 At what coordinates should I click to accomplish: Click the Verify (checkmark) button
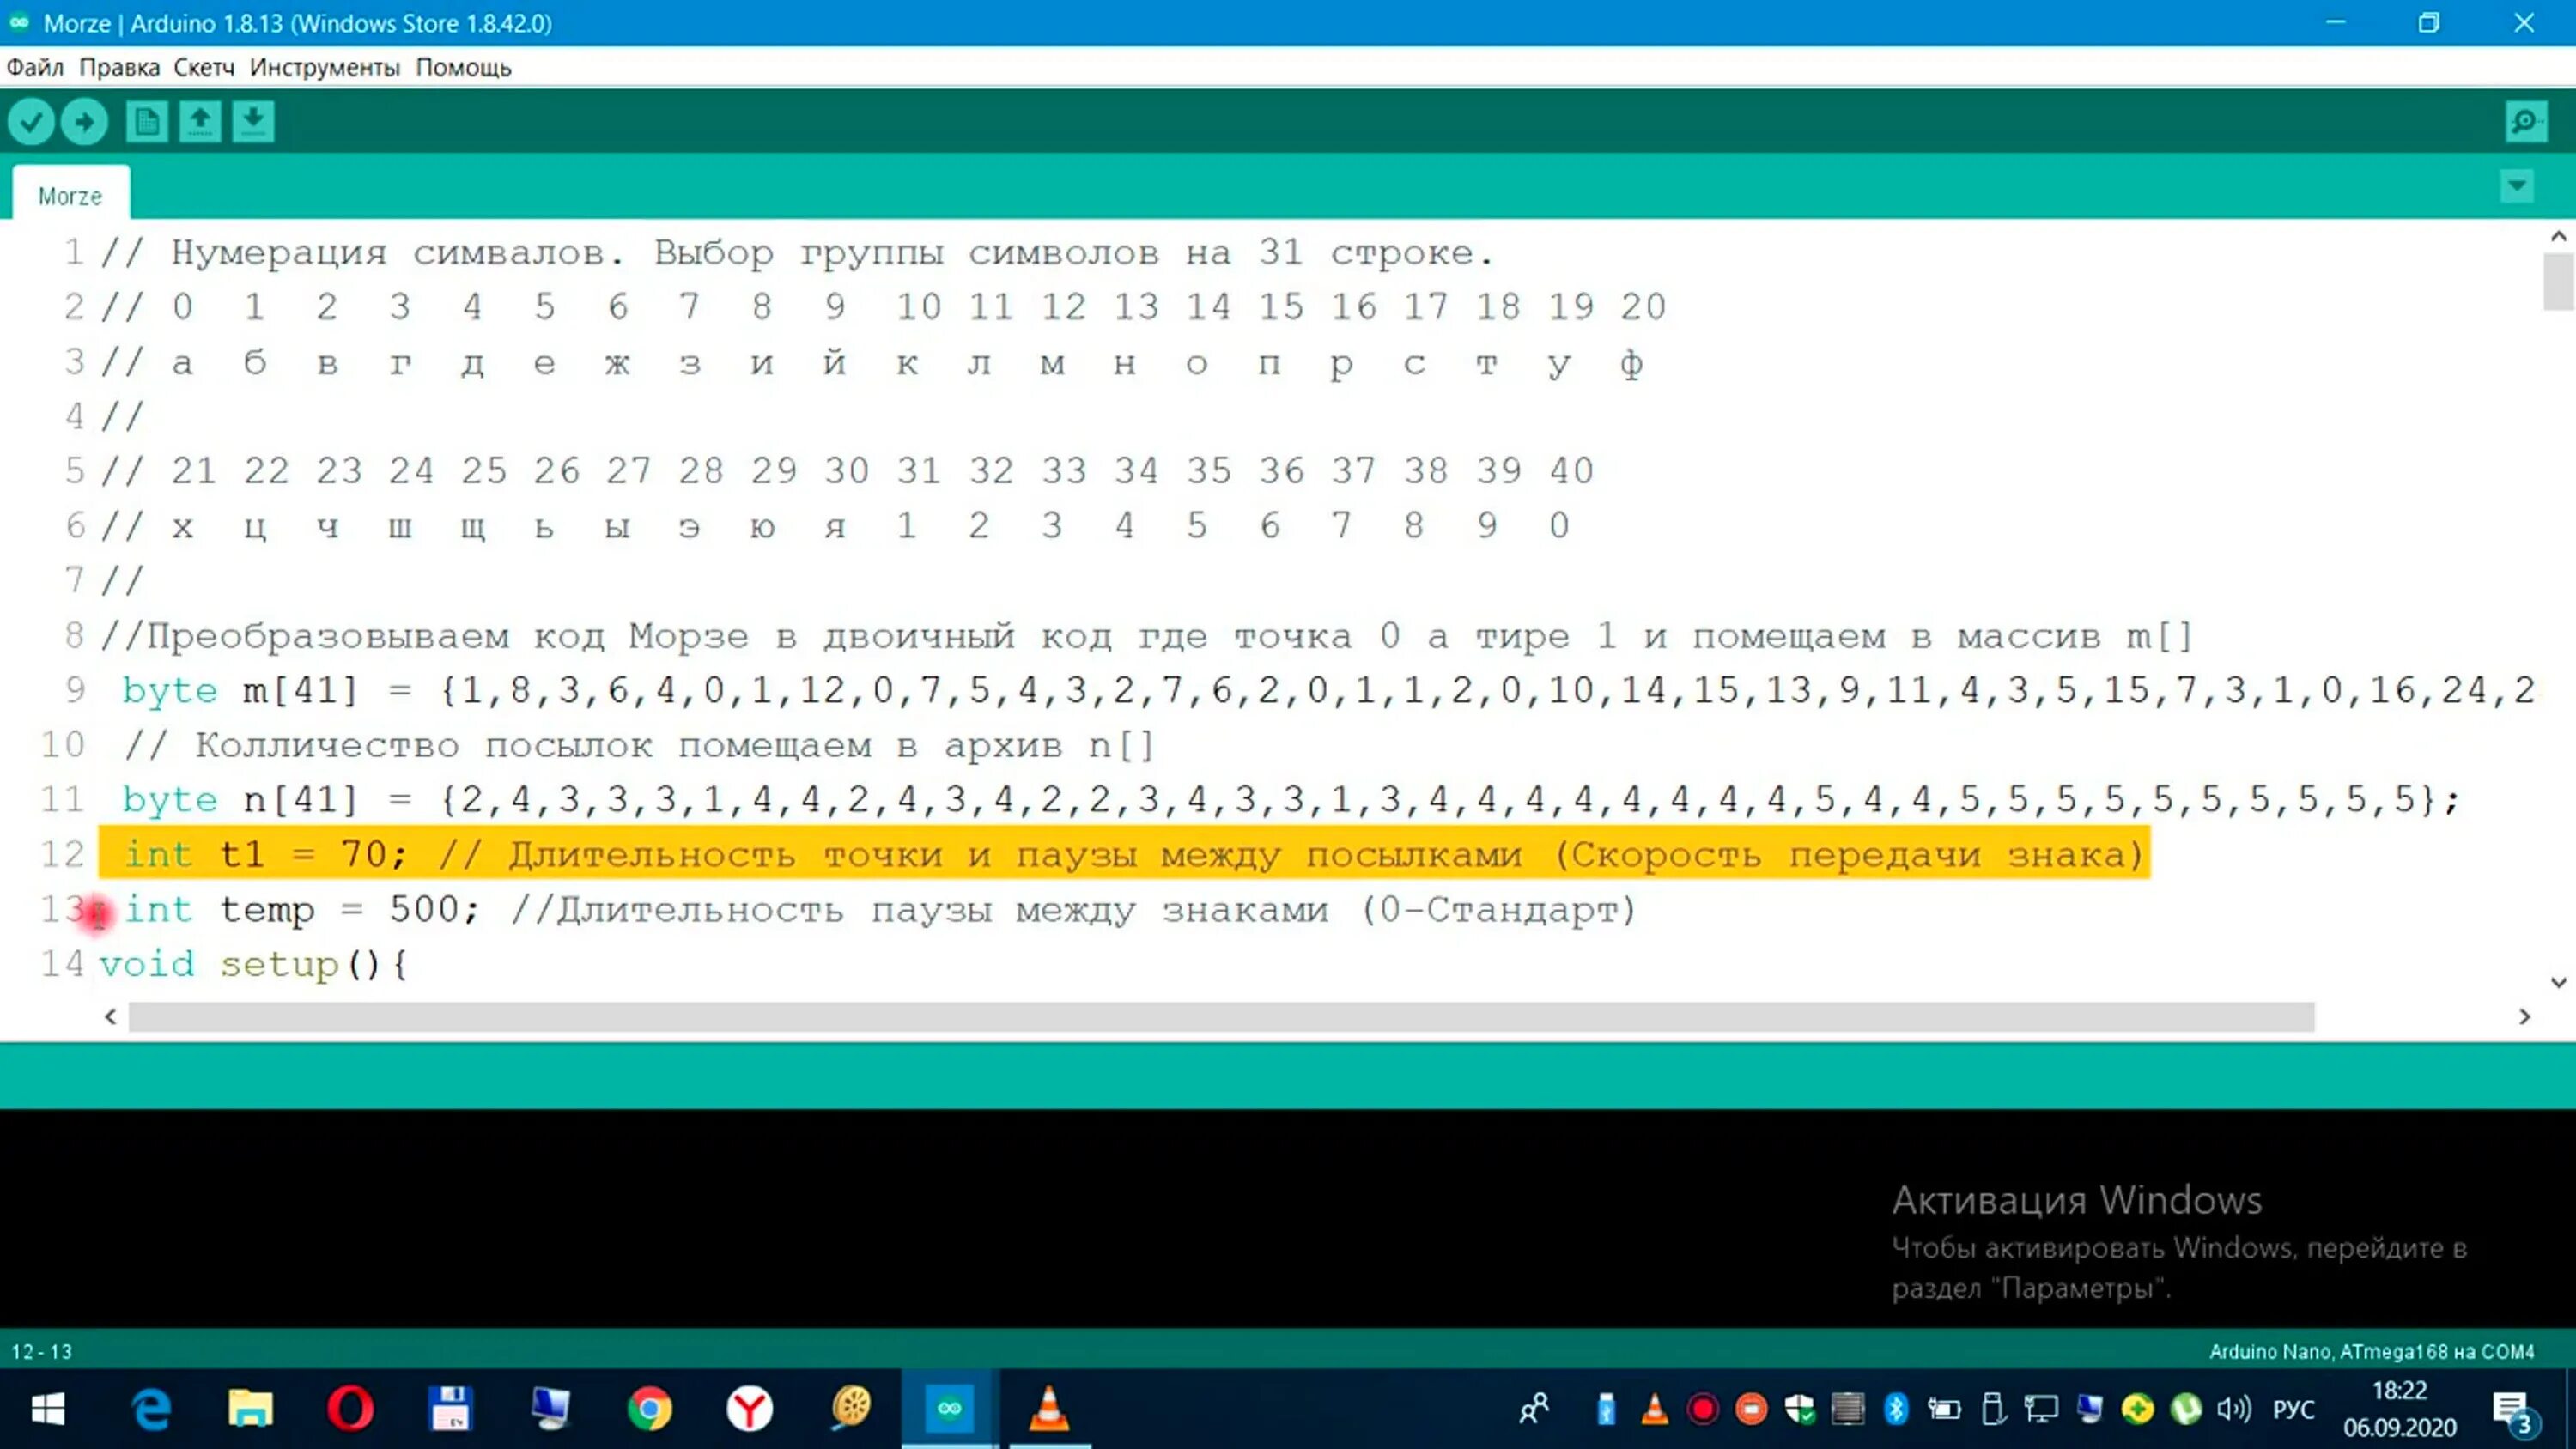tap(30, 120)
